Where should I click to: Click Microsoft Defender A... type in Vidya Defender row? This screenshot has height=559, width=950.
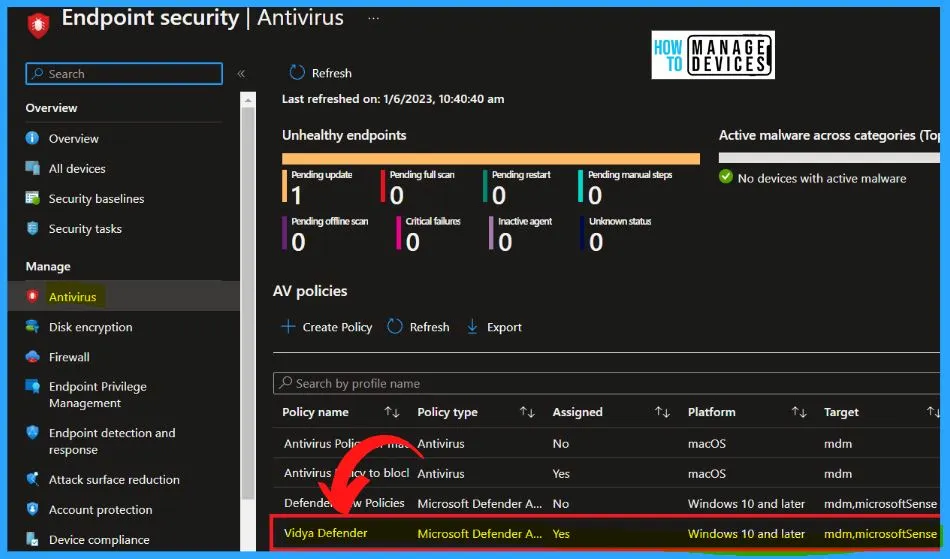[479, 534]
